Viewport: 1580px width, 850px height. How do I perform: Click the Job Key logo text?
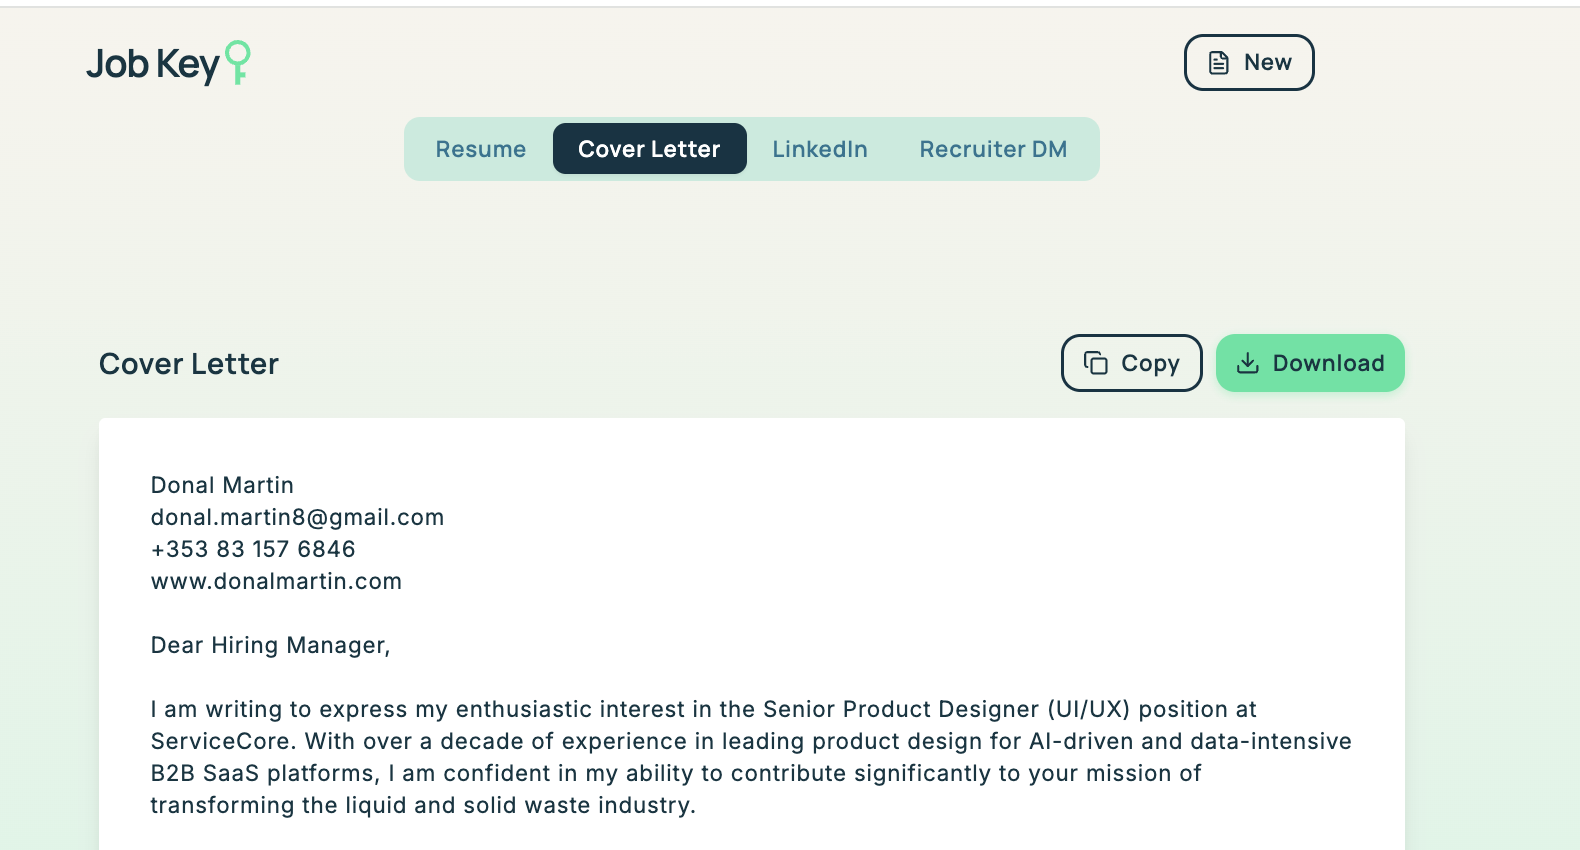[152, 64]
